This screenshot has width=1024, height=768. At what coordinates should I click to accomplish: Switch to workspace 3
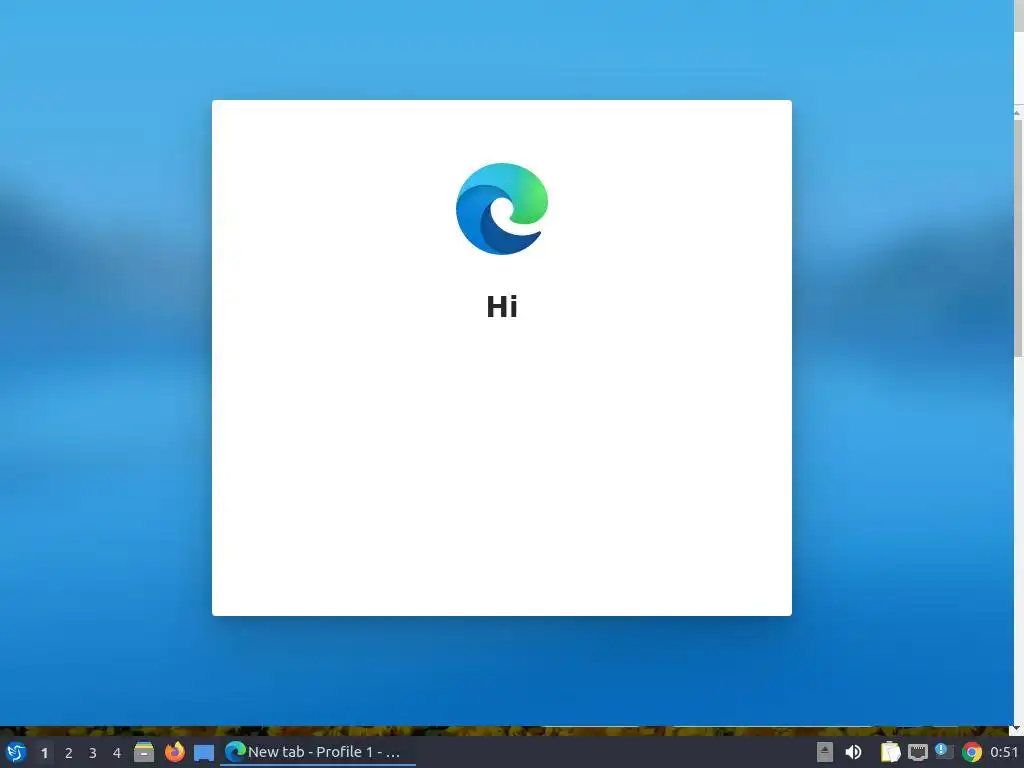click(93, 753)
